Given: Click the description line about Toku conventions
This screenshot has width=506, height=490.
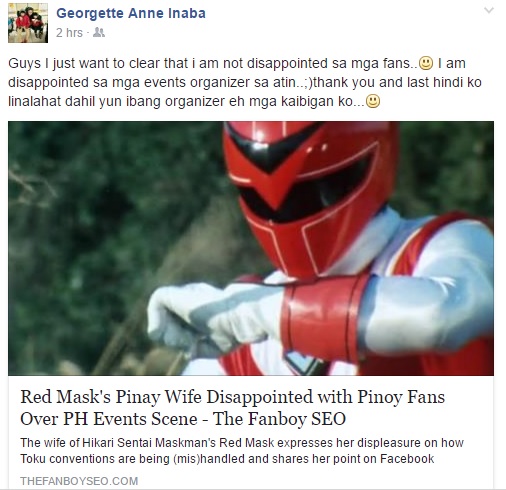Looking at the screenshot, I should pyautogui.click(x=227, y=459).
